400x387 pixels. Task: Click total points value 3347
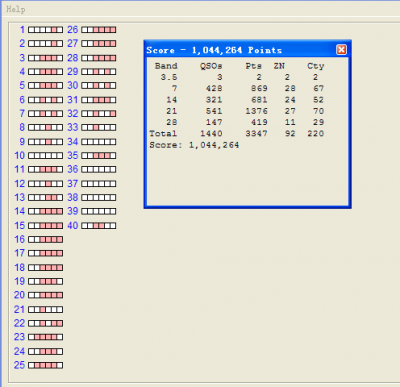(x=256, y=133)
